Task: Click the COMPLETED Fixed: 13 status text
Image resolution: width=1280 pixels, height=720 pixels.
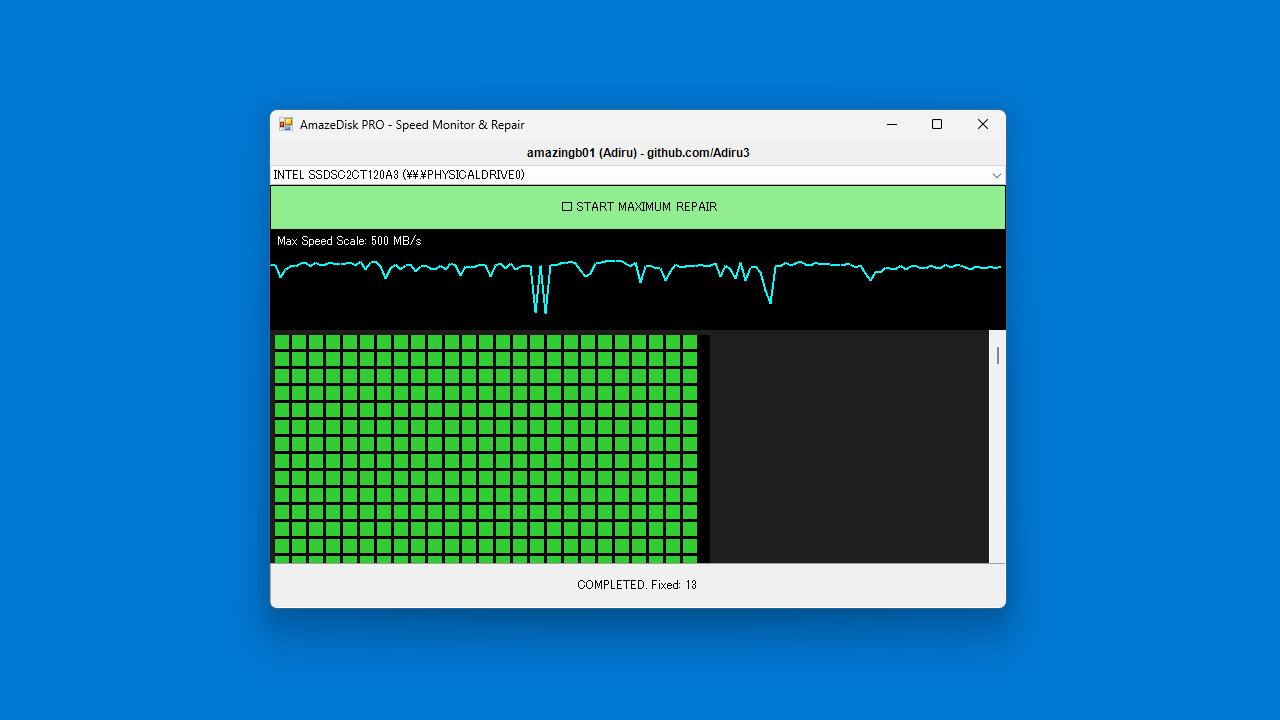Action: pos(637,585)
